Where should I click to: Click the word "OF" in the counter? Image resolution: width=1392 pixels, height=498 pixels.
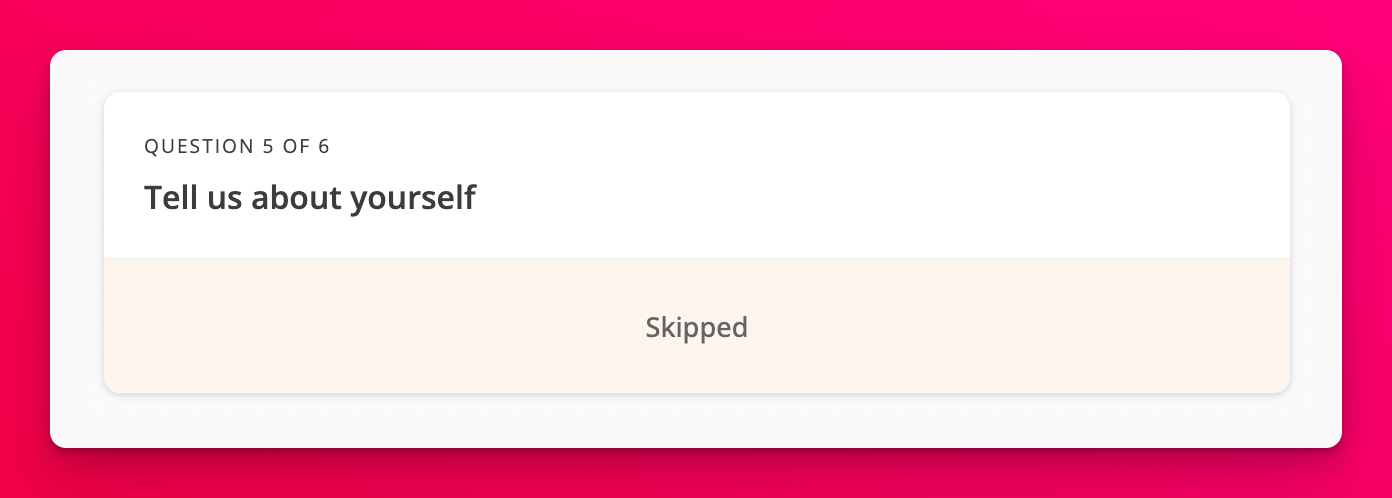(x=296, y=146)
